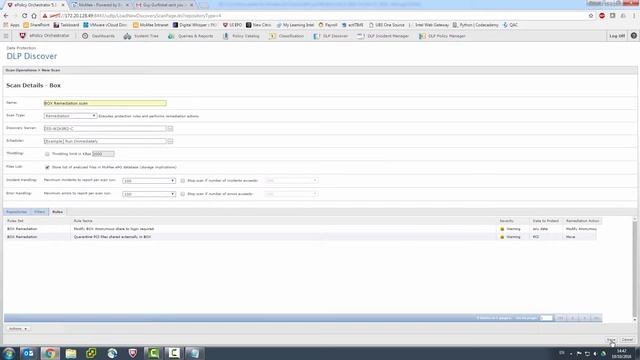Click the Severity column header

pyautogui.click(x=507, y=221)
